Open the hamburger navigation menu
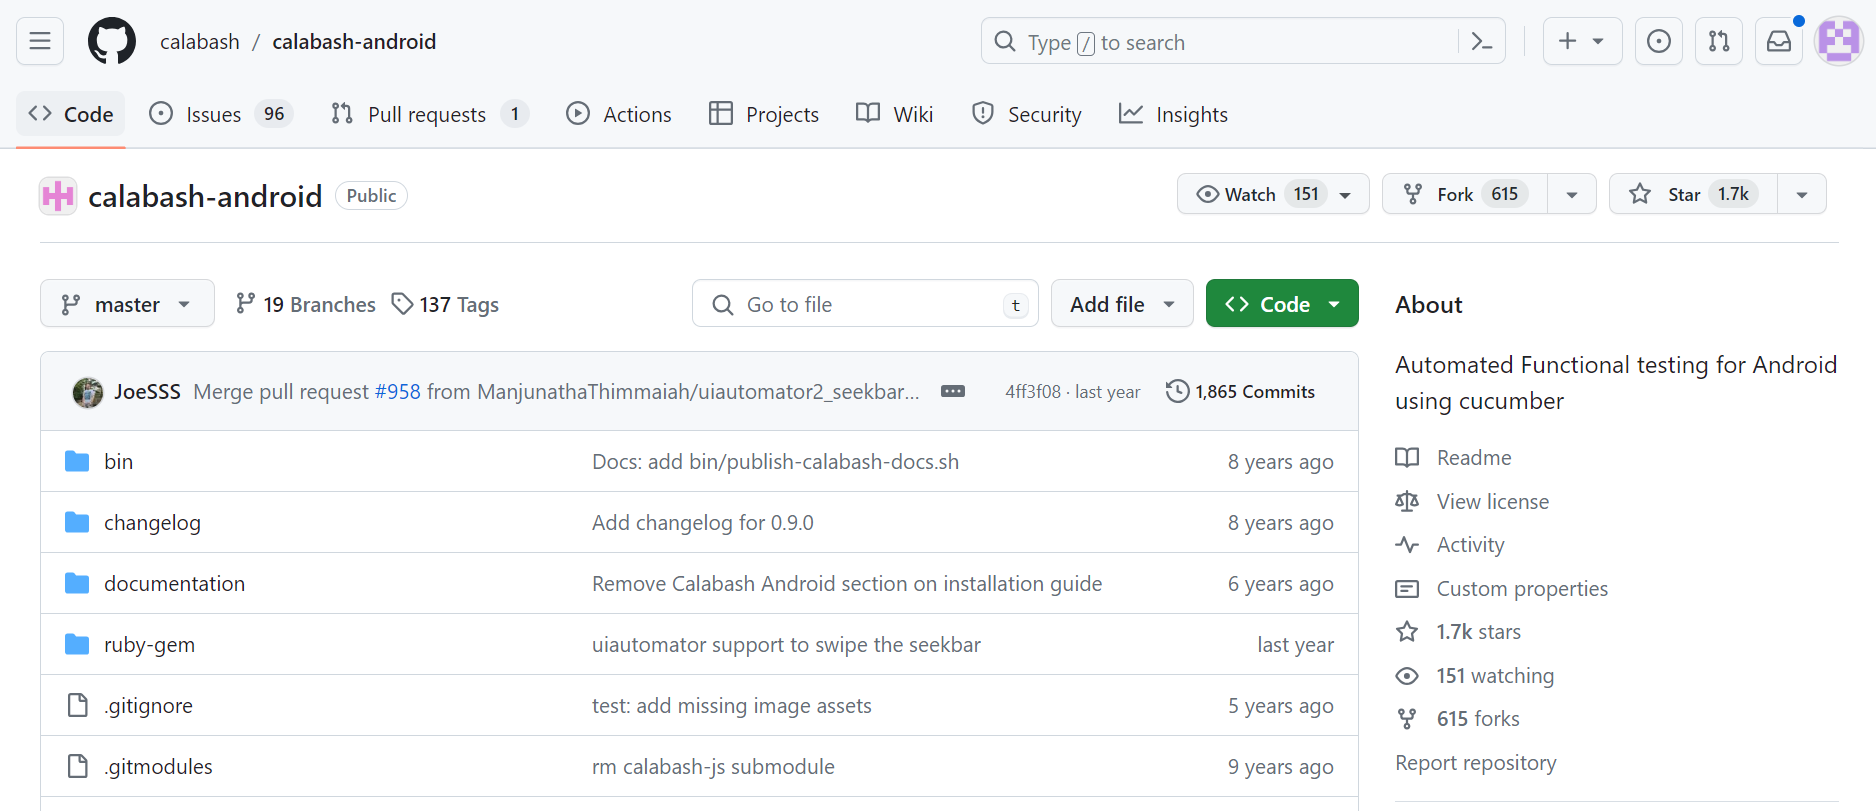Screen dimensions: 1876x811 click(x=40, y=41)
